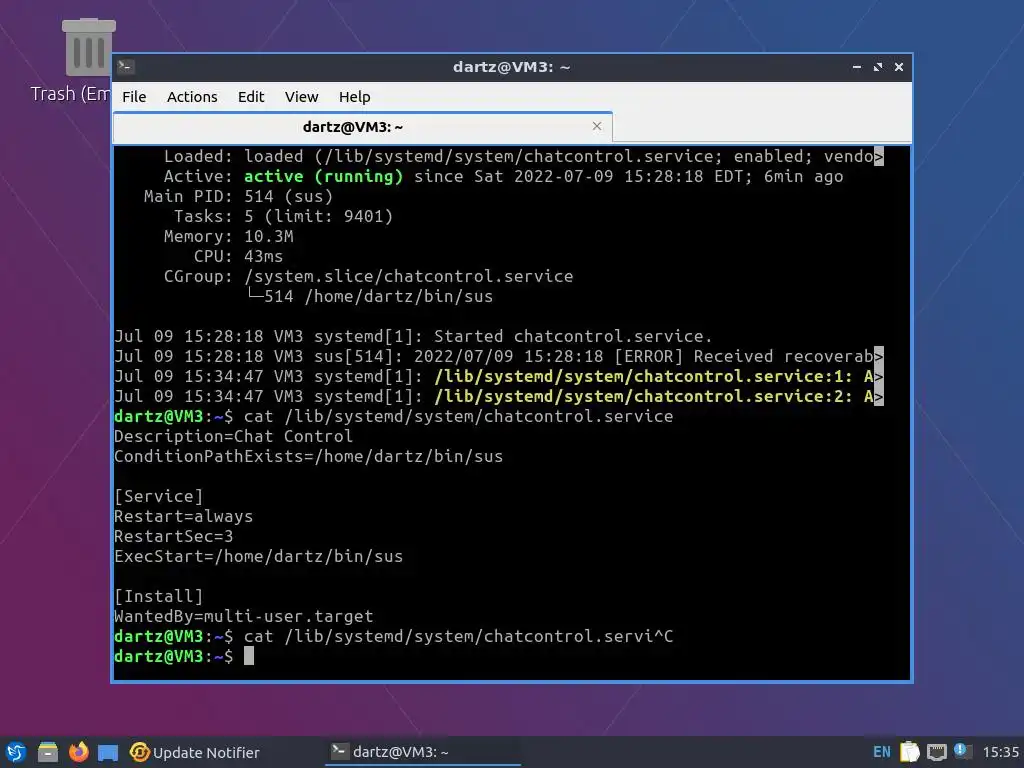Maximize the terminal window
This screenshot has width=1024, height=768.
[x=878, y=67]
